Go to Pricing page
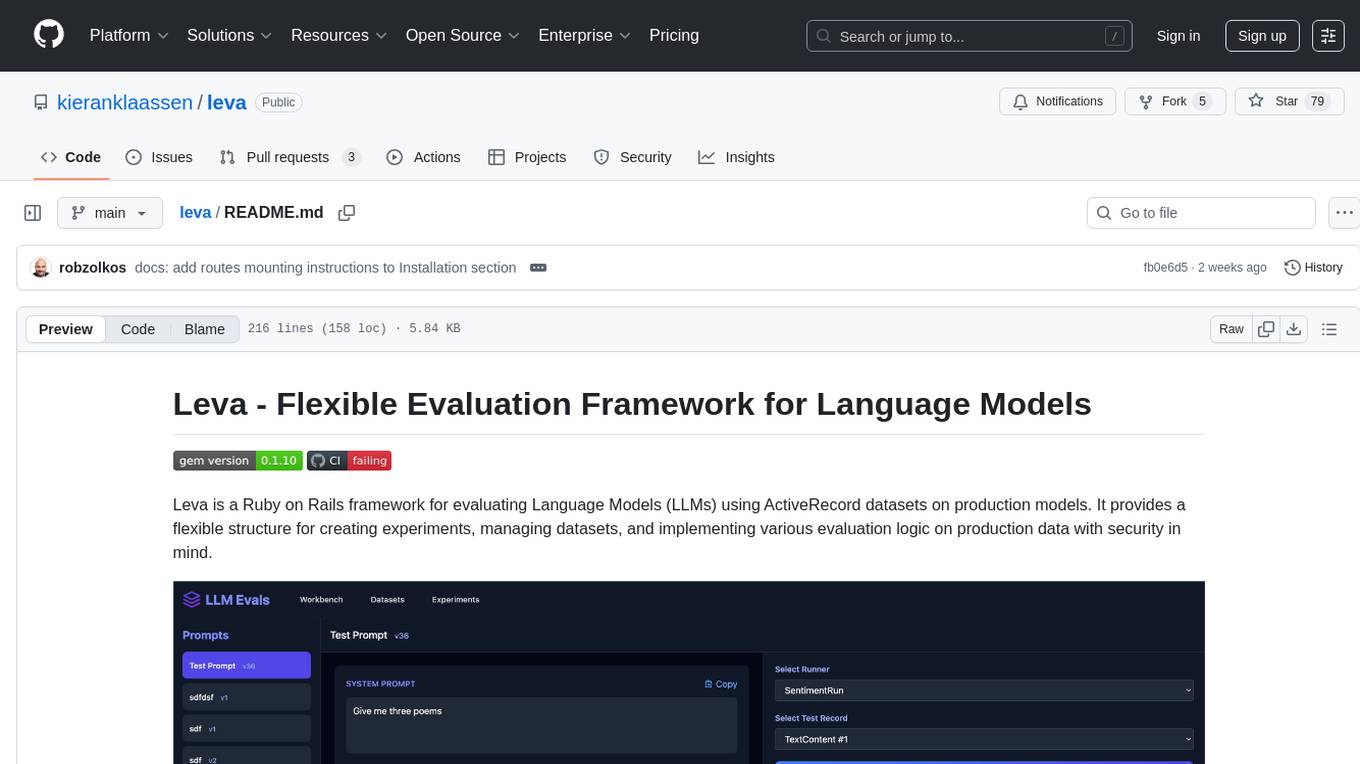 (674, 35)
